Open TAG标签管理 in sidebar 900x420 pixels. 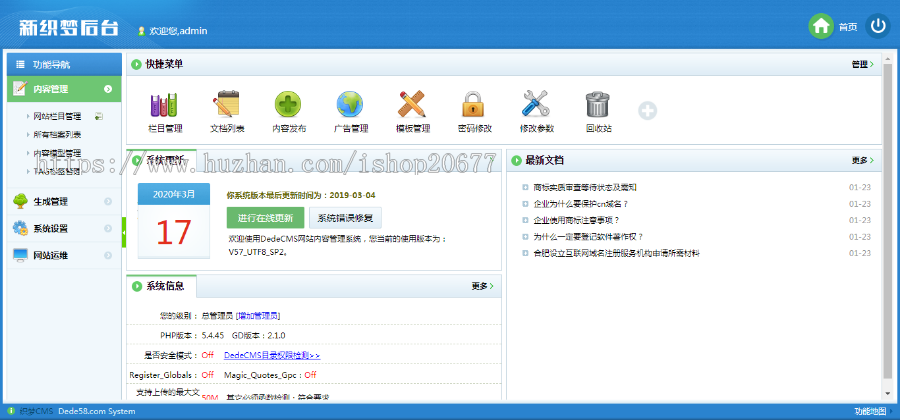tap(57, 172)
